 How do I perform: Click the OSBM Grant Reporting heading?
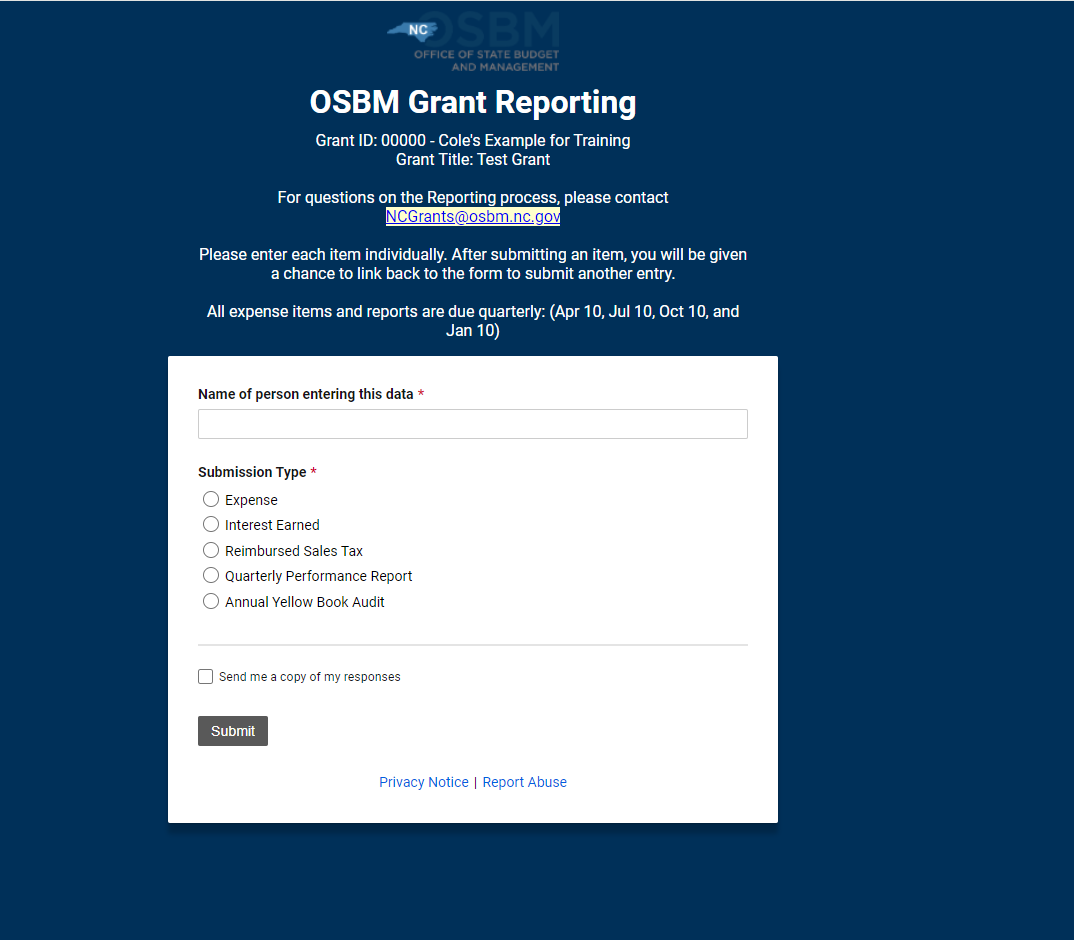(472, 102)
